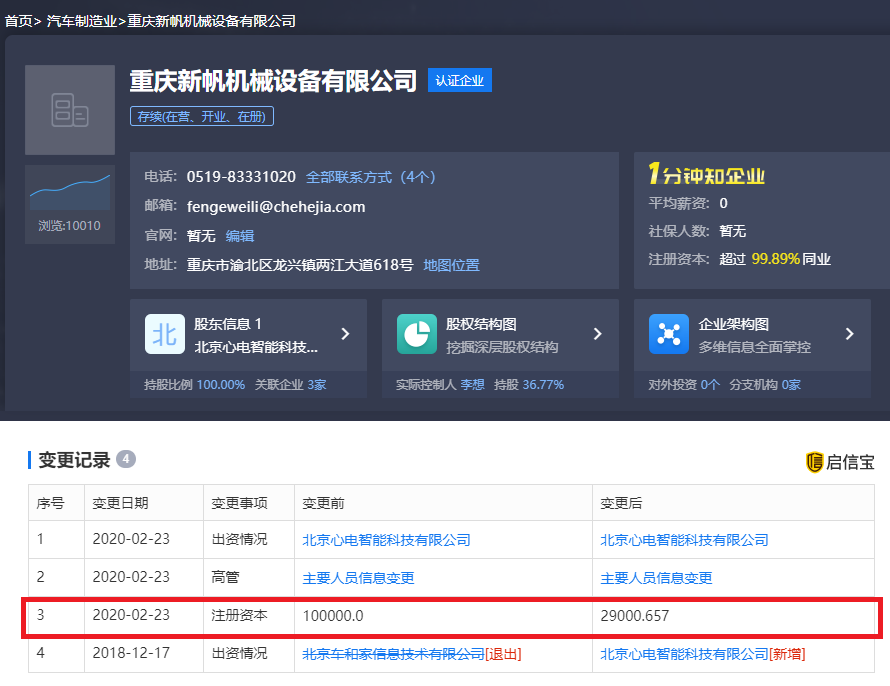Click the 股权结构图 pie chart icon
The height and width of the screenshot is (686, 890).
click(418, 332)
